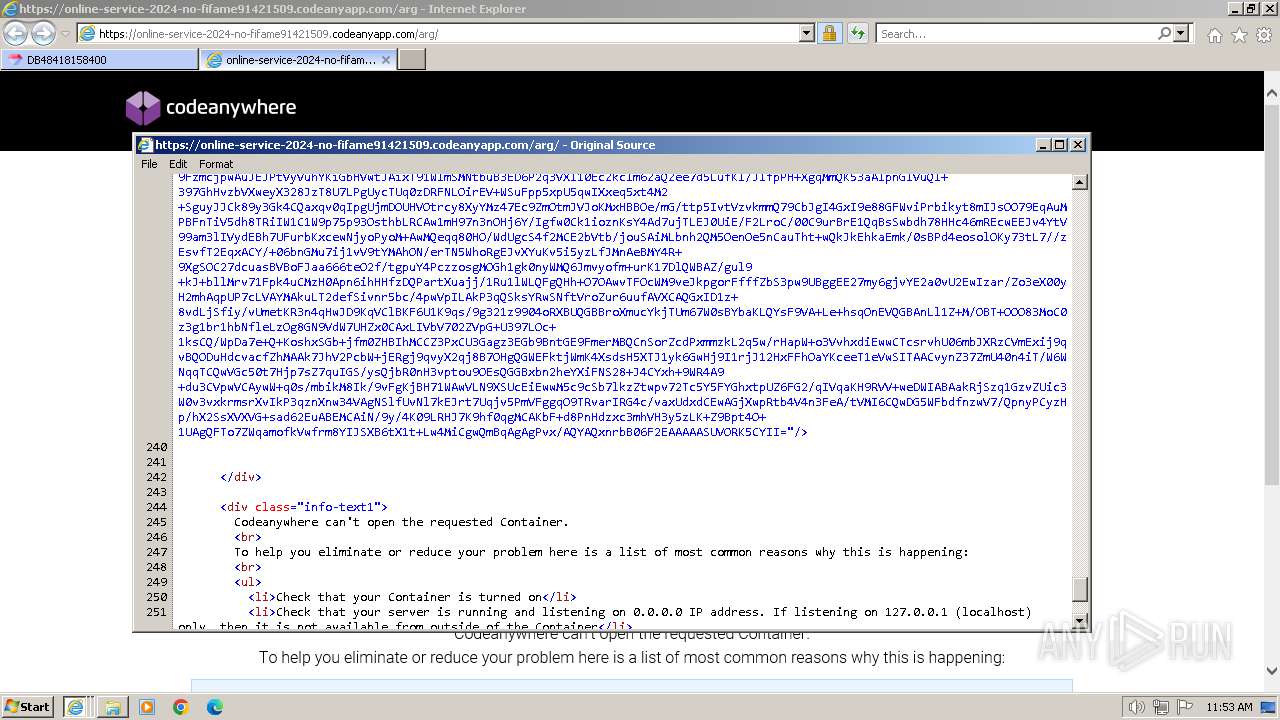This screenshot has width=1280, height=720.
Task: Expand the search provider dropdown arrow
Action: [1181, 33]
